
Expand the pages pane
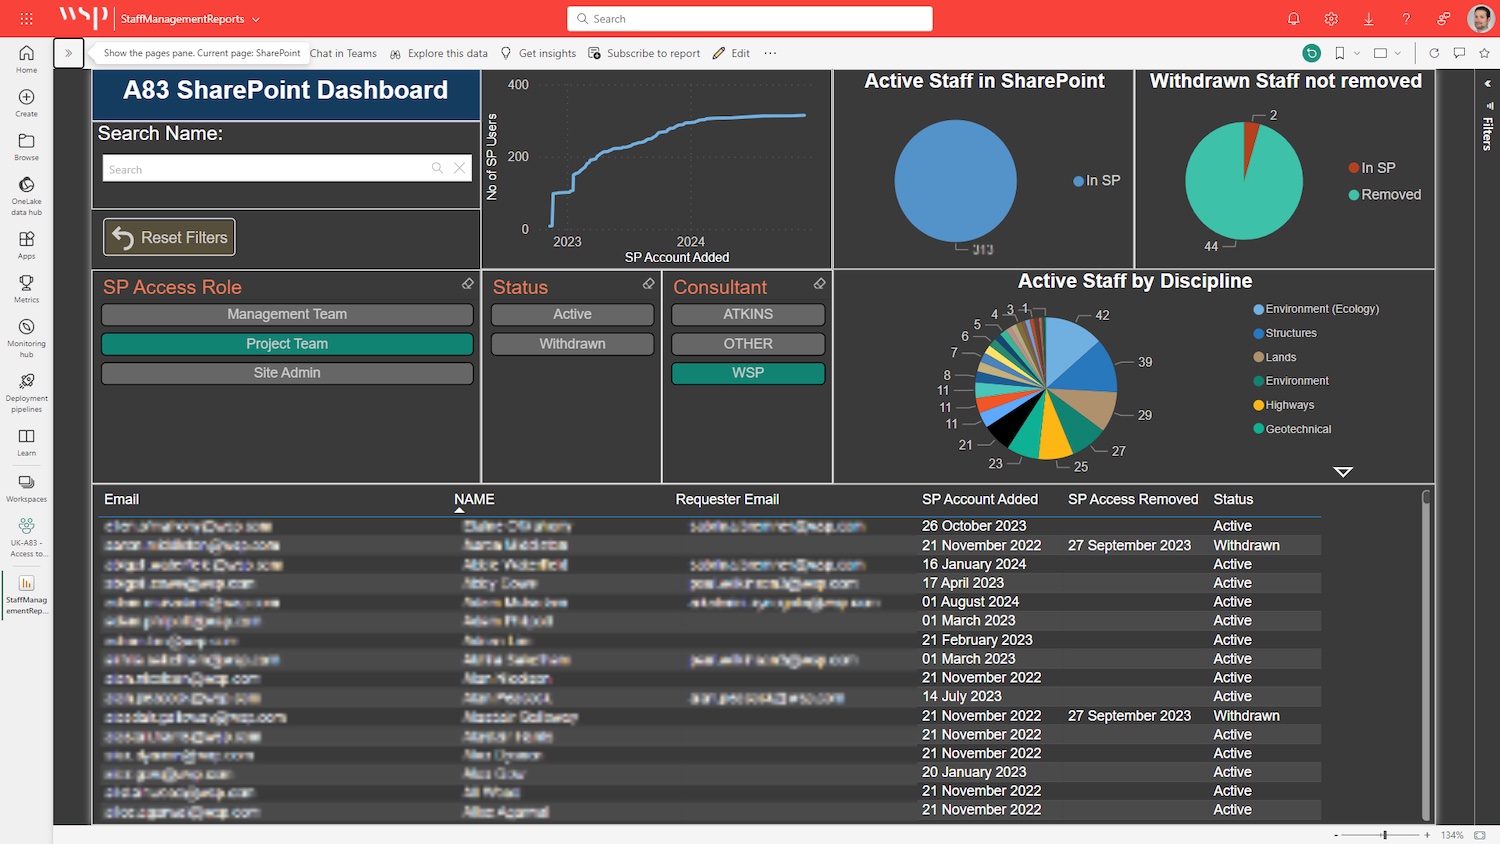click(68, 53)
